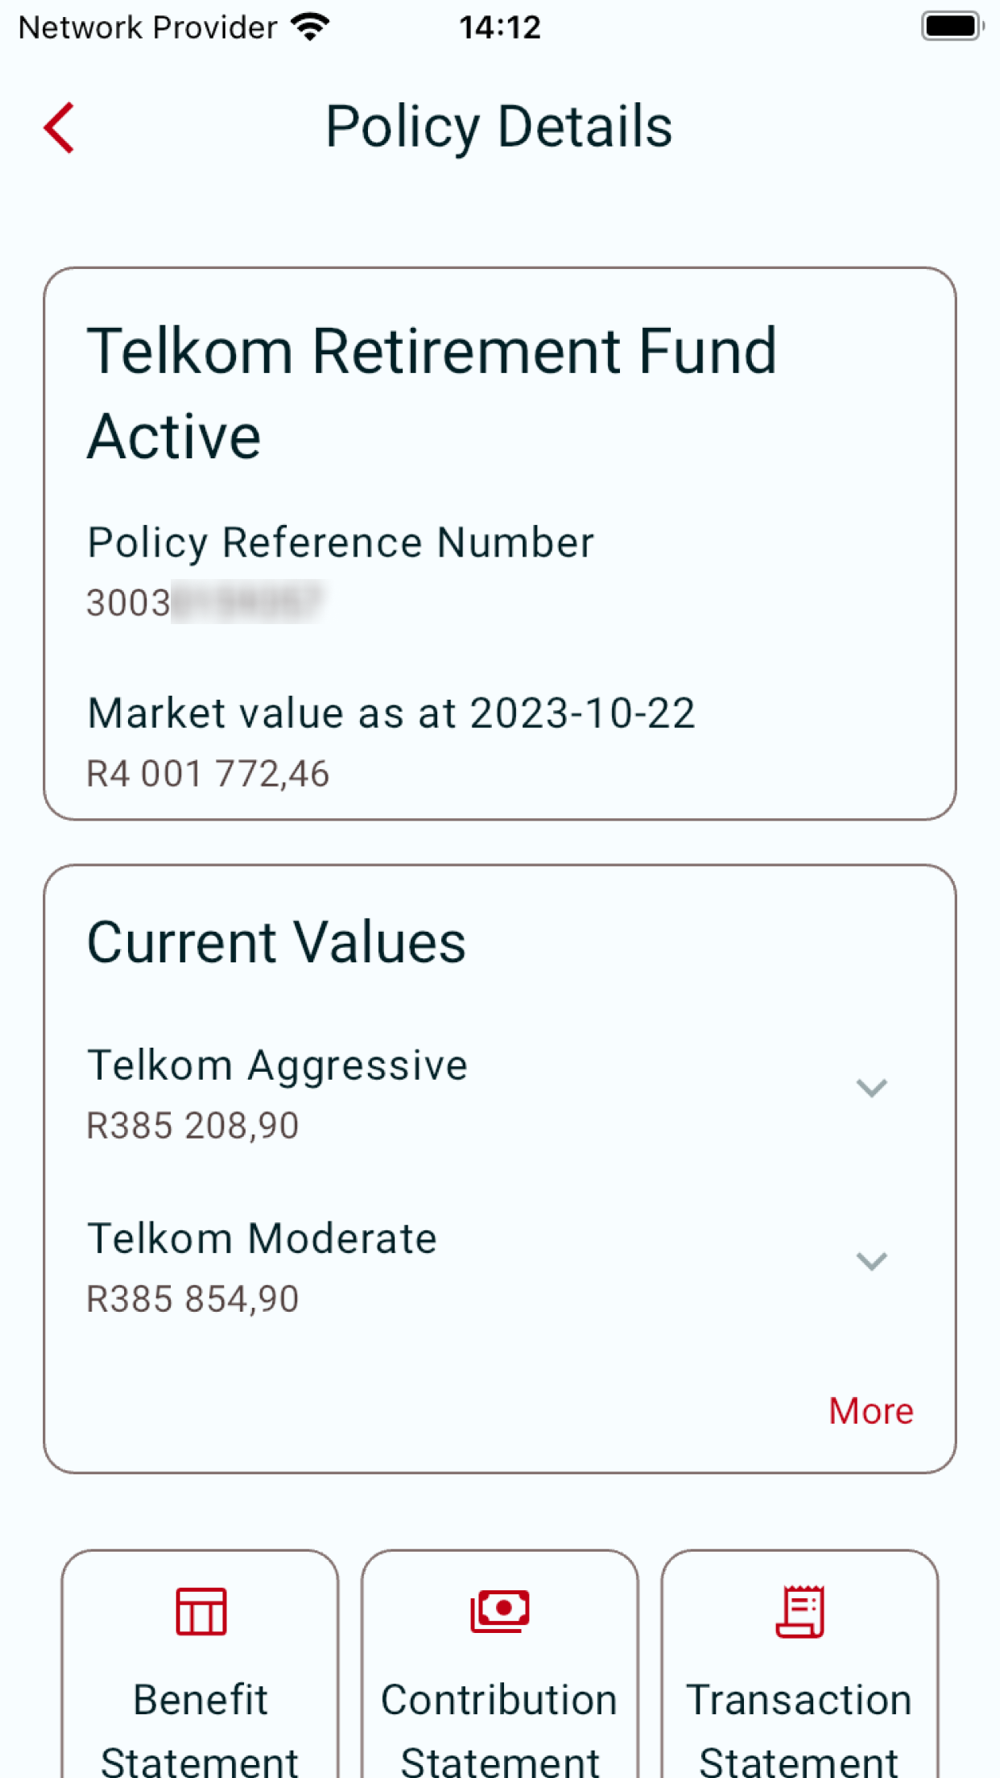
Task: Tap the Current Values heading
Action: 276,943
